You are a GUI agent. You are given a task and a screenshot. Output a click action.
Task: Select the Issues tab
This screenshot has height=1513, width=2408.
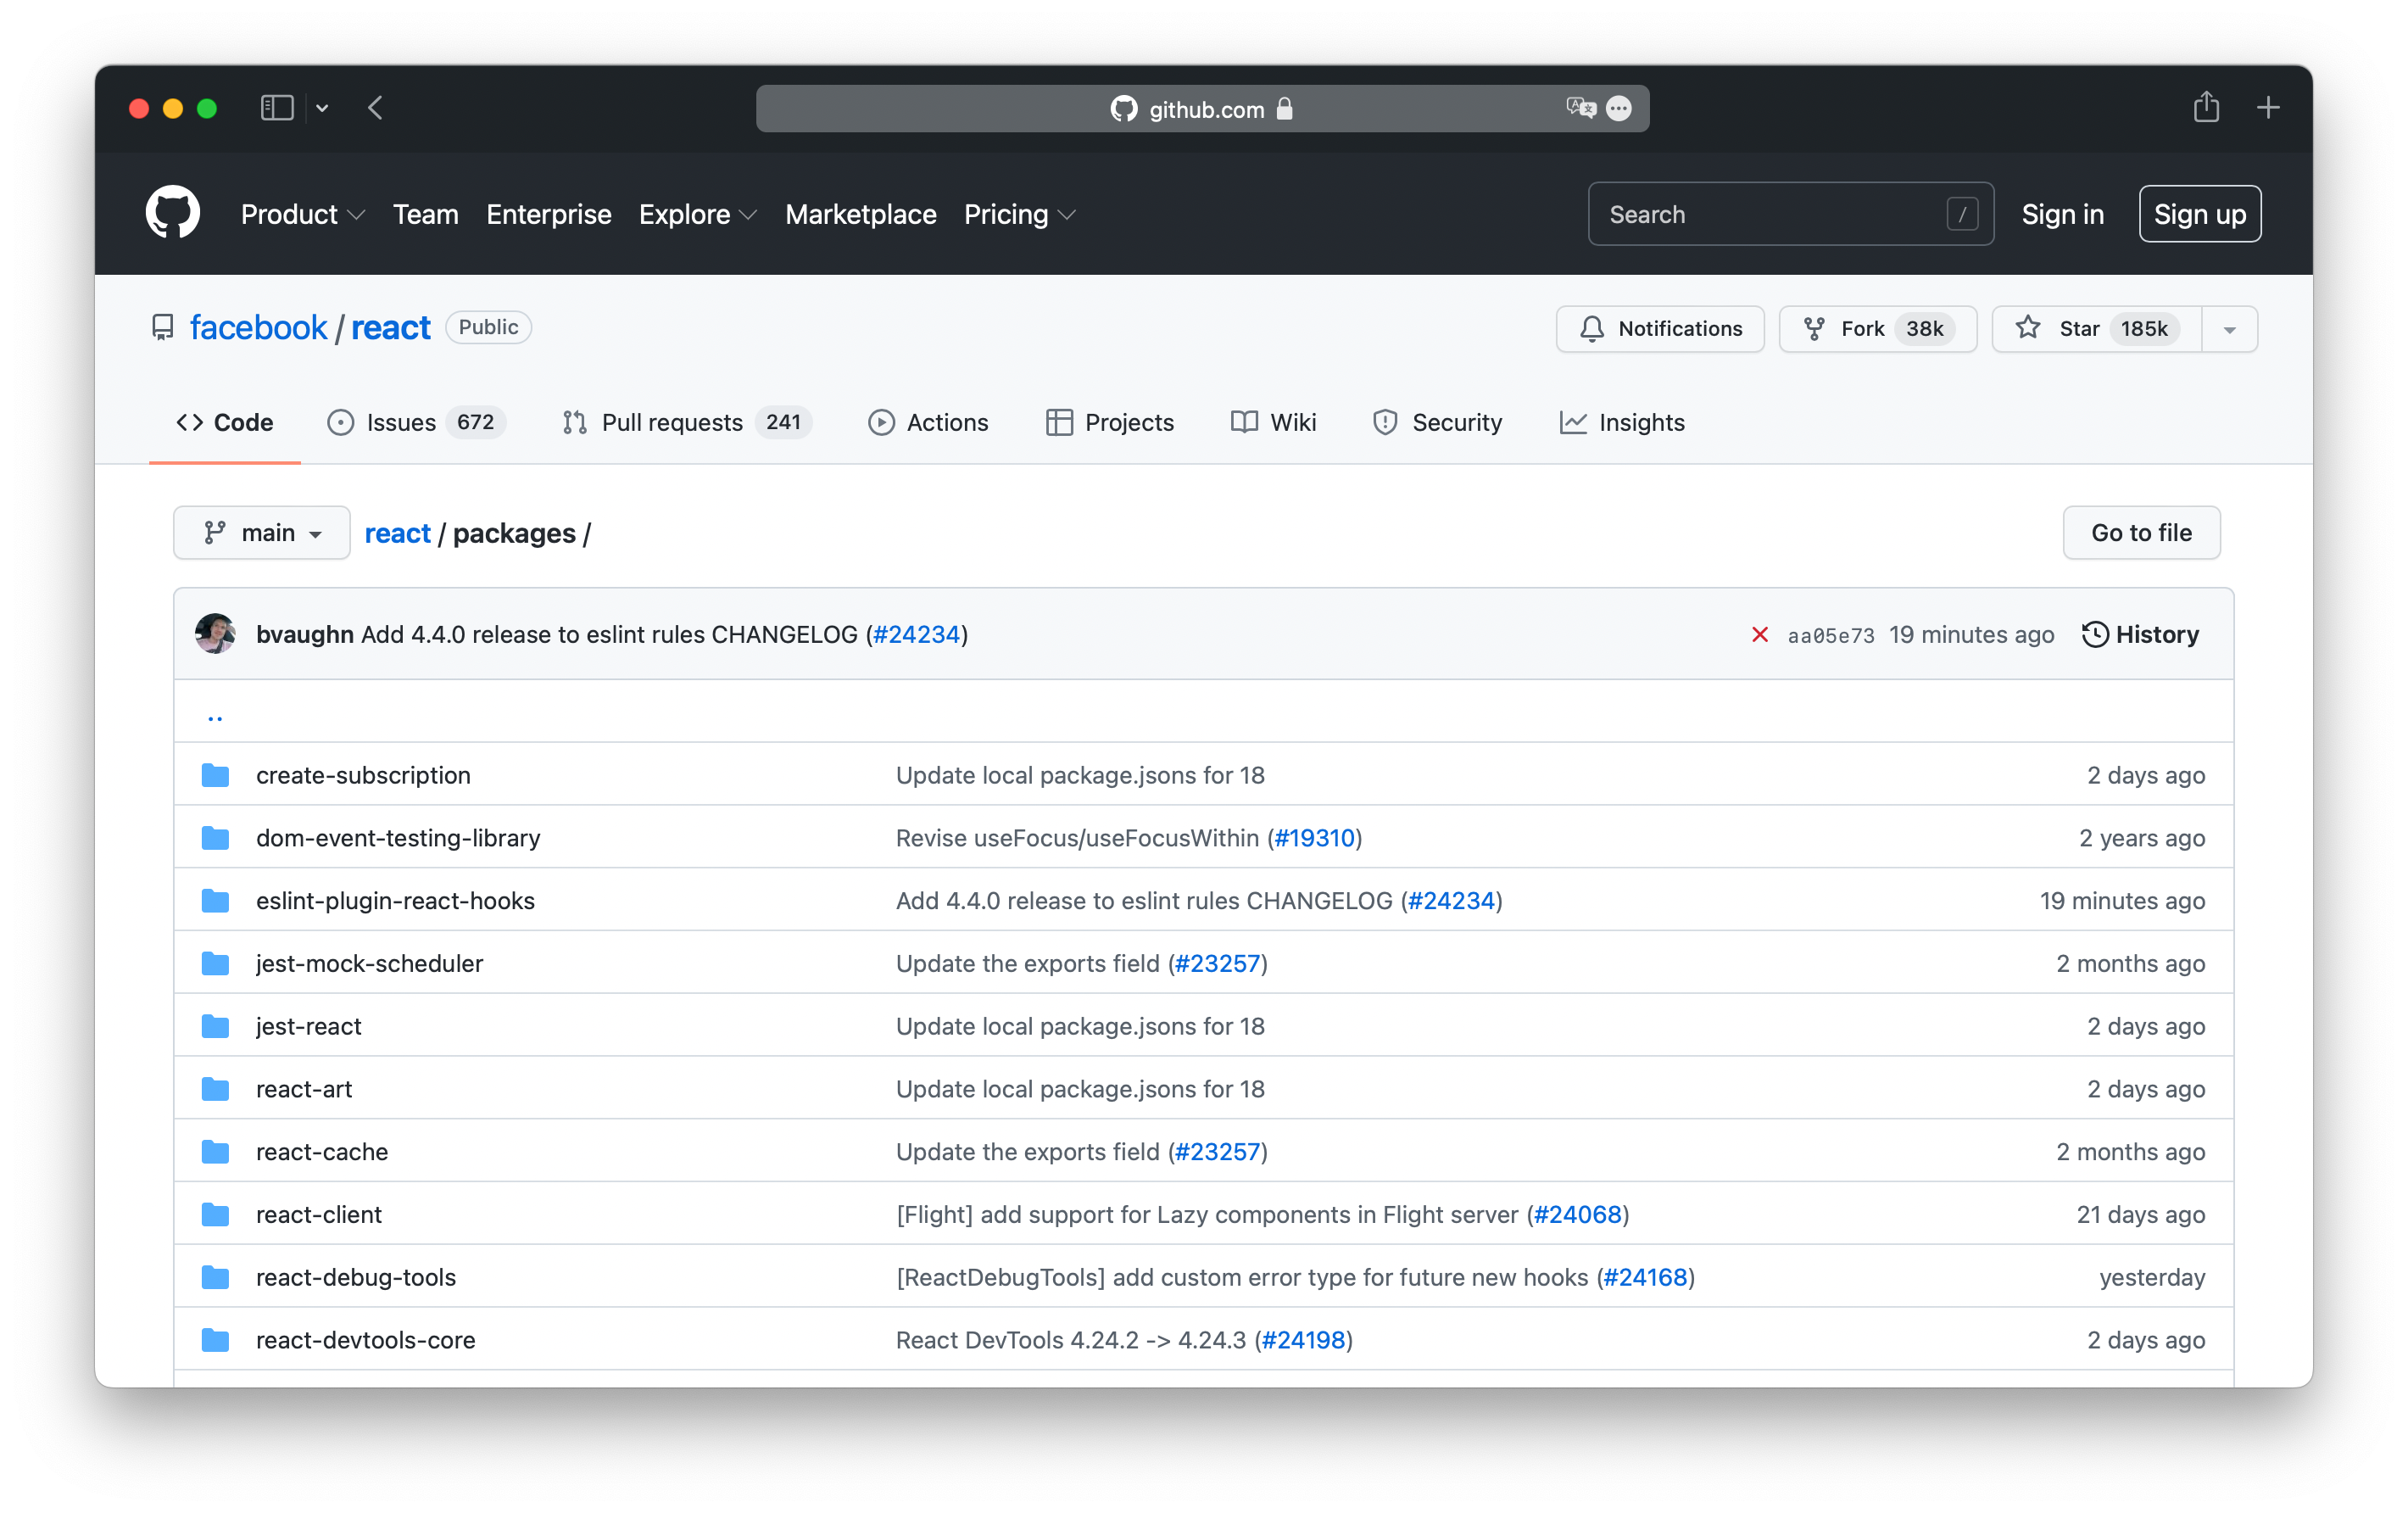[415, 422]
